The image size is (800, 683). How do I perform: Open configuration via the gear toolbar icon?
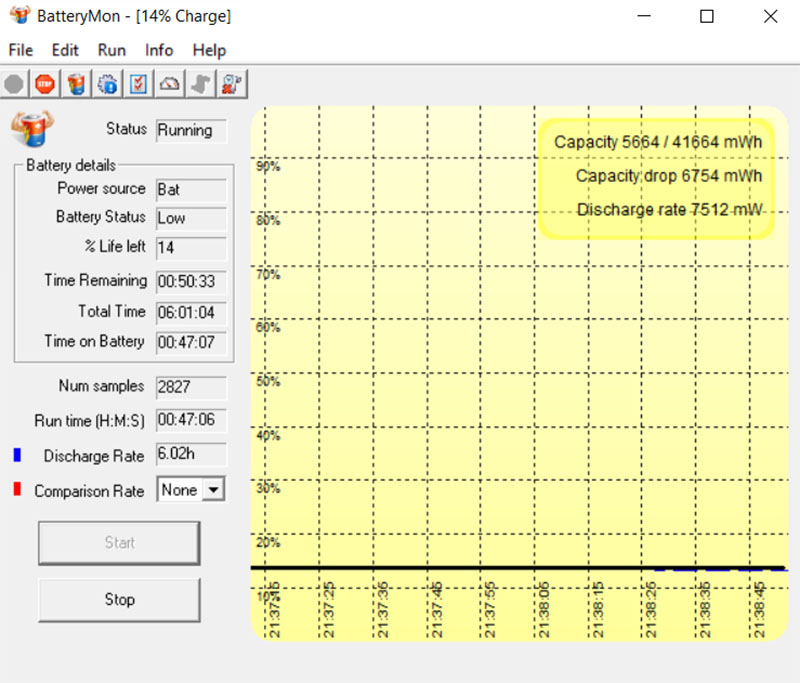[107, 84]
